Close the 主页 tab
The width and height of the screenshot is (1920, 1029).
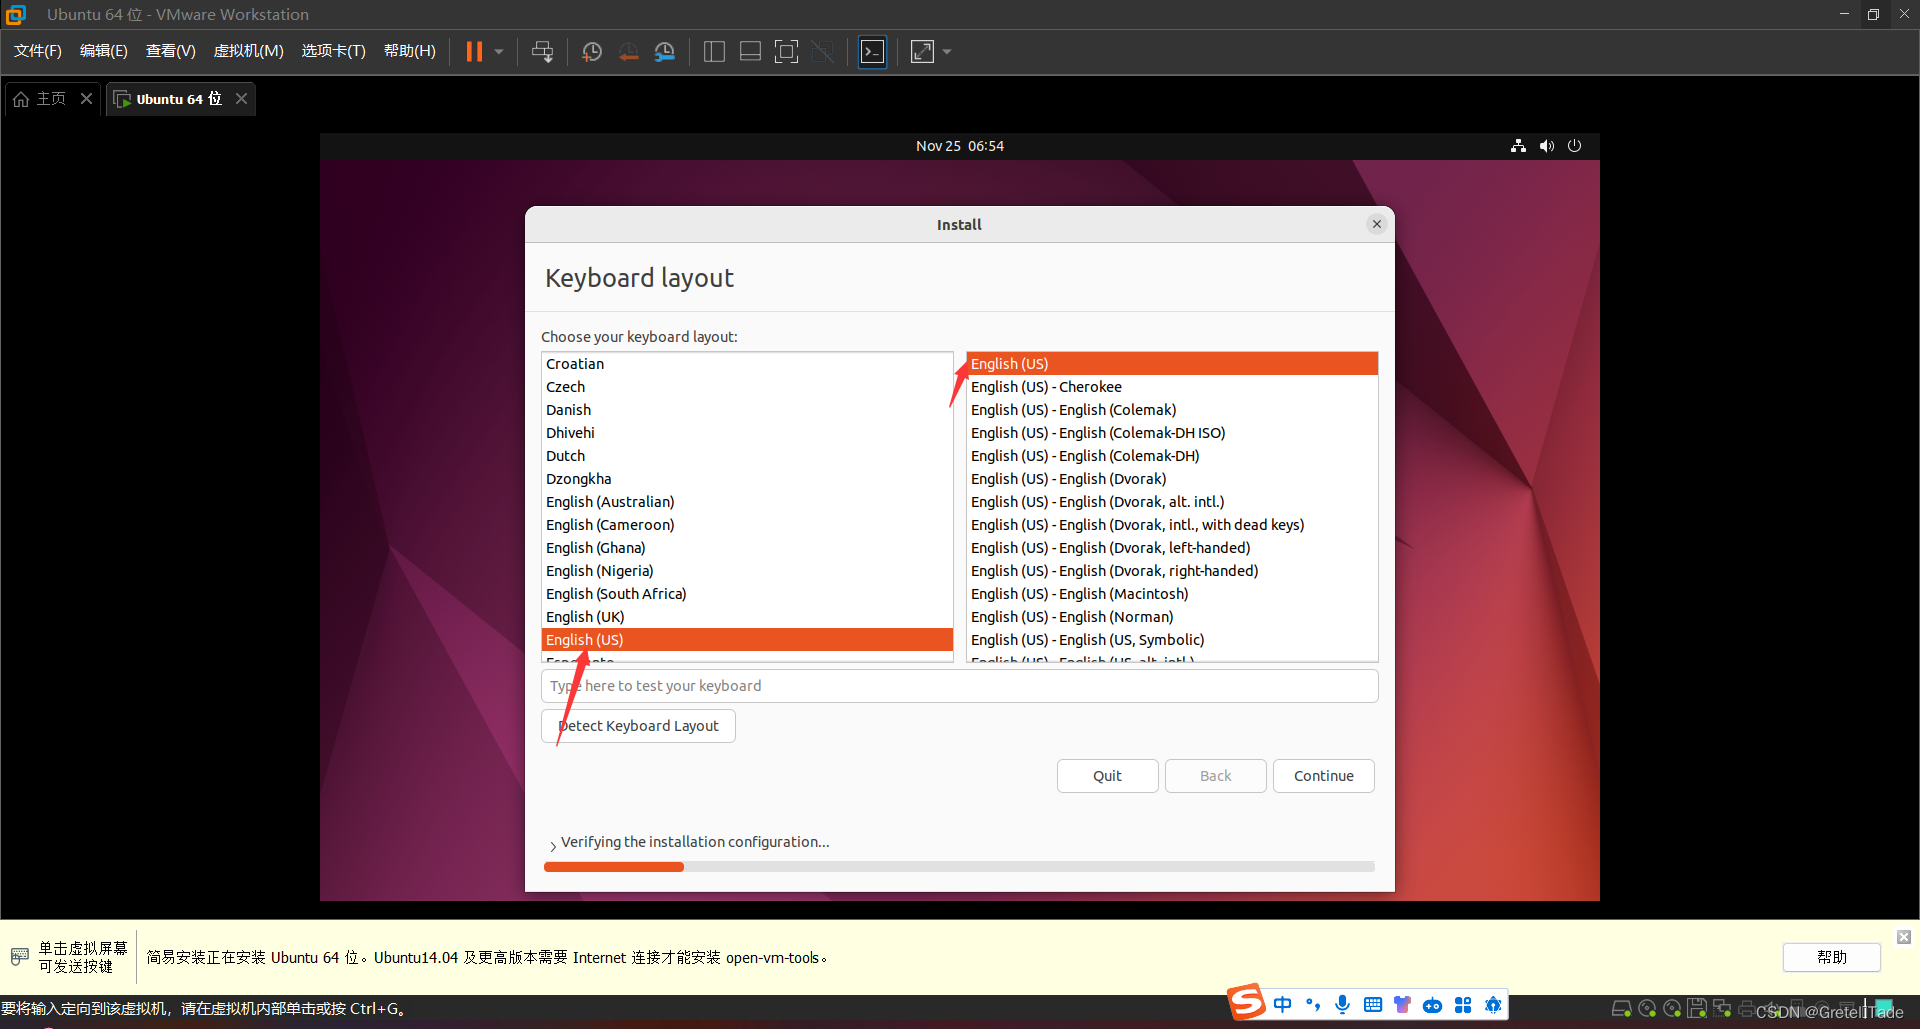(86, 98)
